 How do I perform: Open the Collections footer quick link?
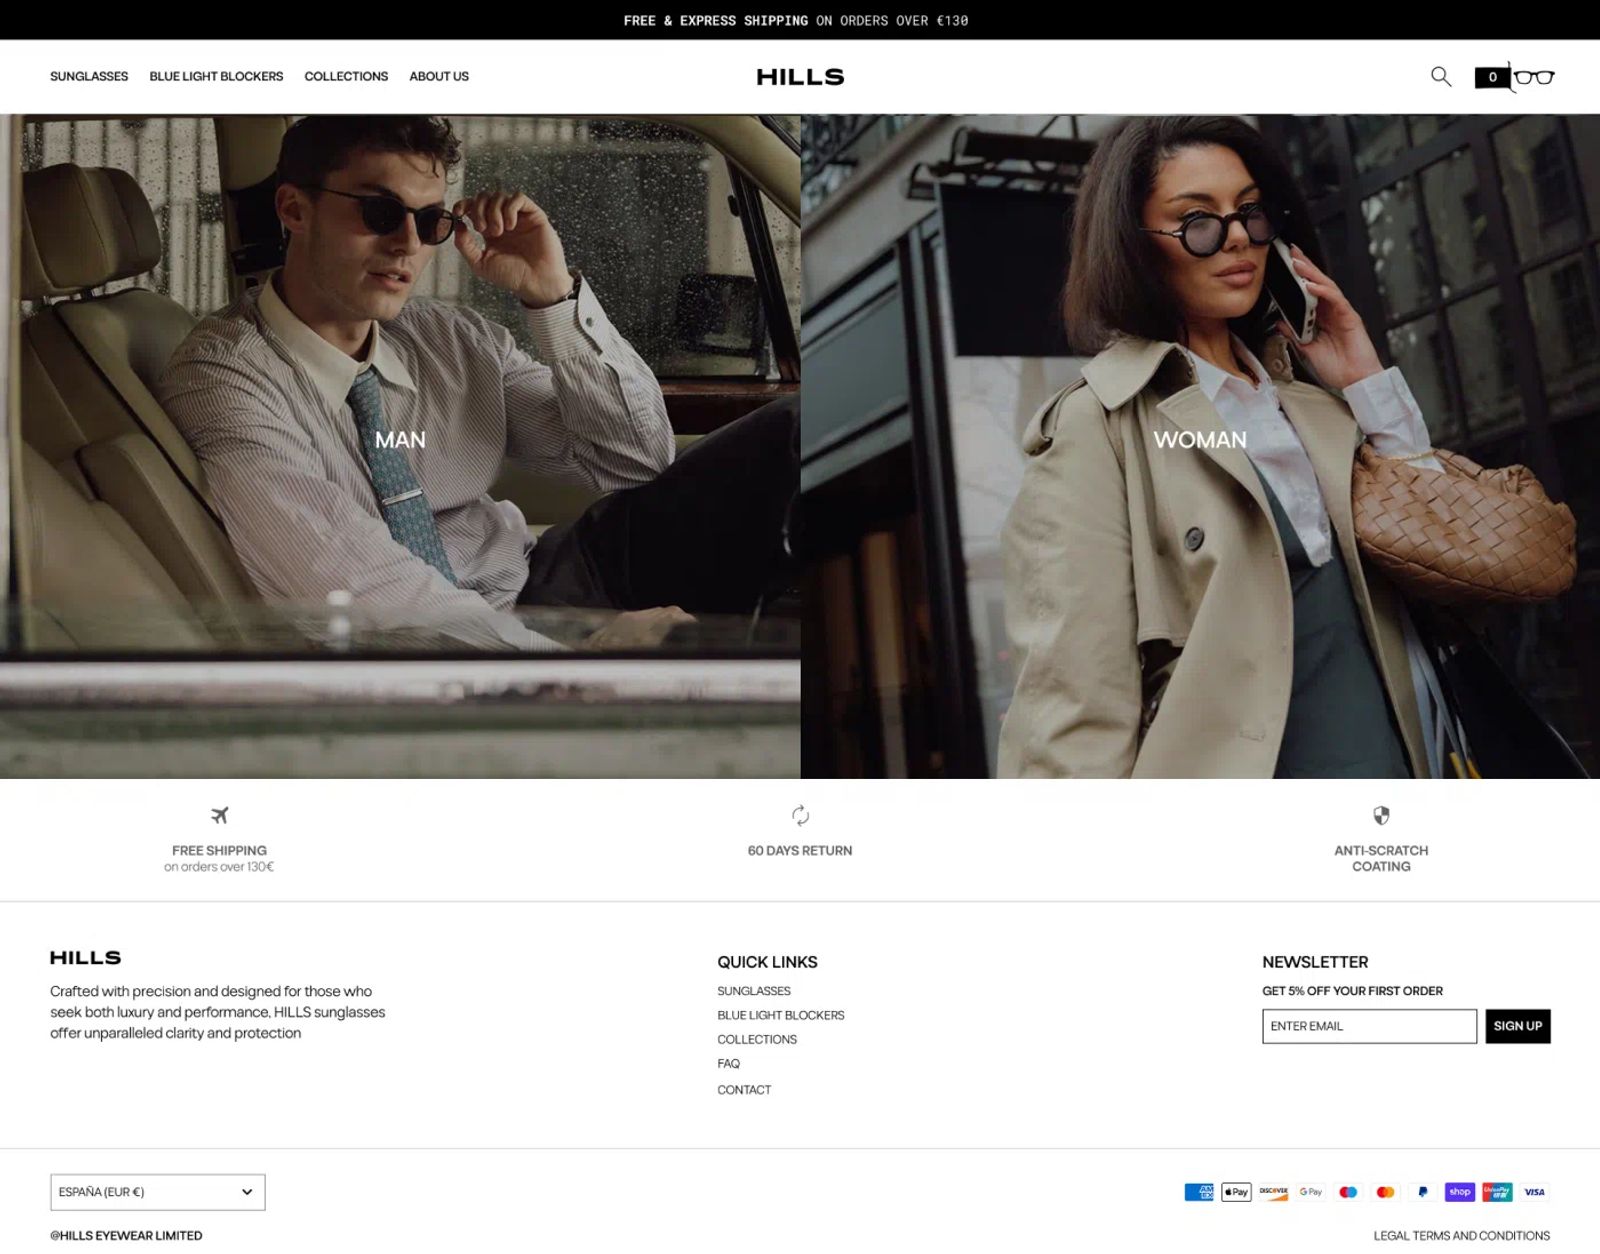[757, 1040]
